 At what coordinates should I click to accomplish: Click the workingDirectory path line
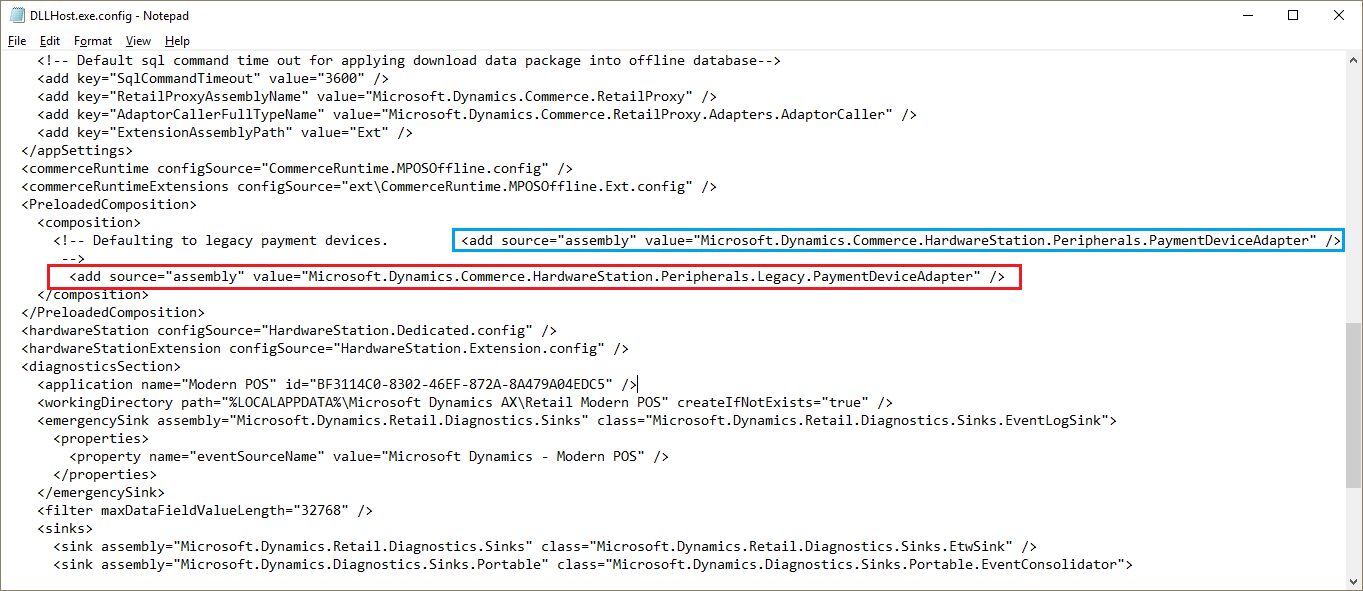(465, 402)
